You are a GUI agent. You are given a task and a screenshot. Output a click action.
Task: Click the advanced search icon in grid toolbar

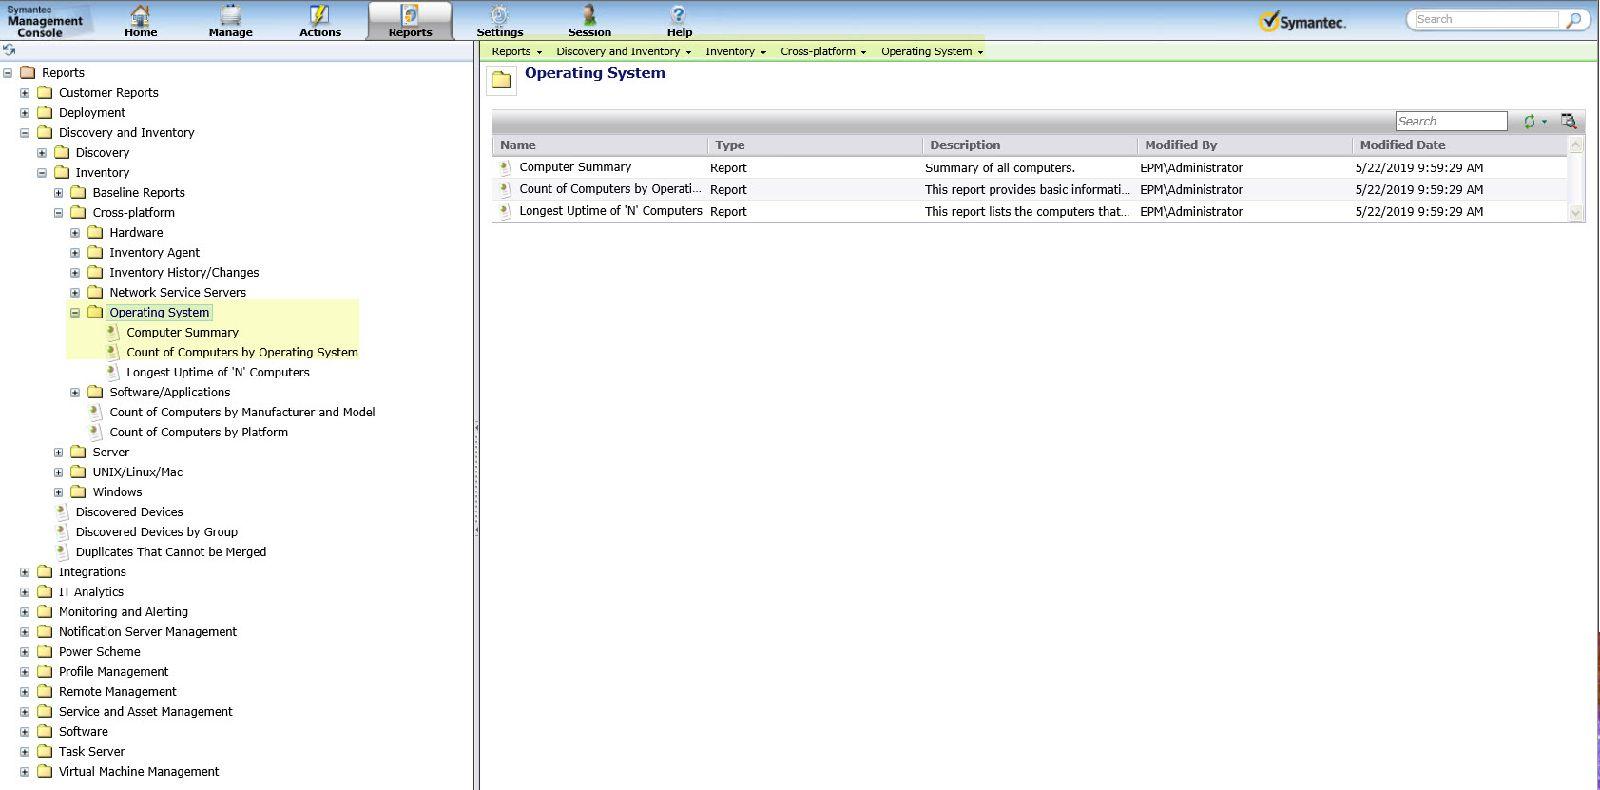pos(1568,121)
